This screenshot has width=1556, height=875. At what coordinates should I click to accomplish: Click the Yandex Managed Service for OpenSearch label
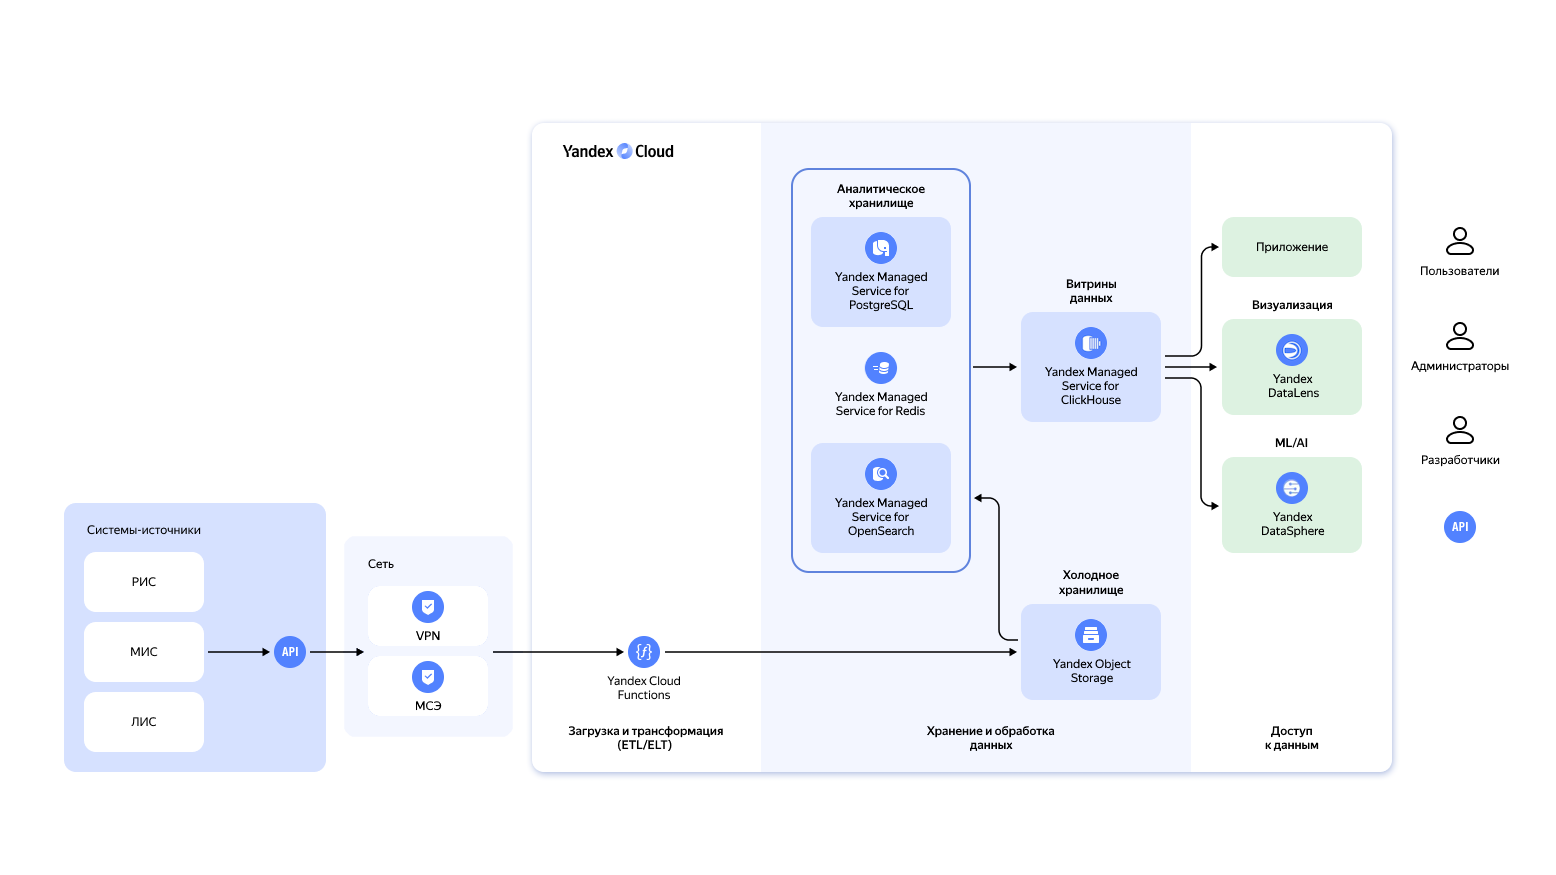[881, 517]
